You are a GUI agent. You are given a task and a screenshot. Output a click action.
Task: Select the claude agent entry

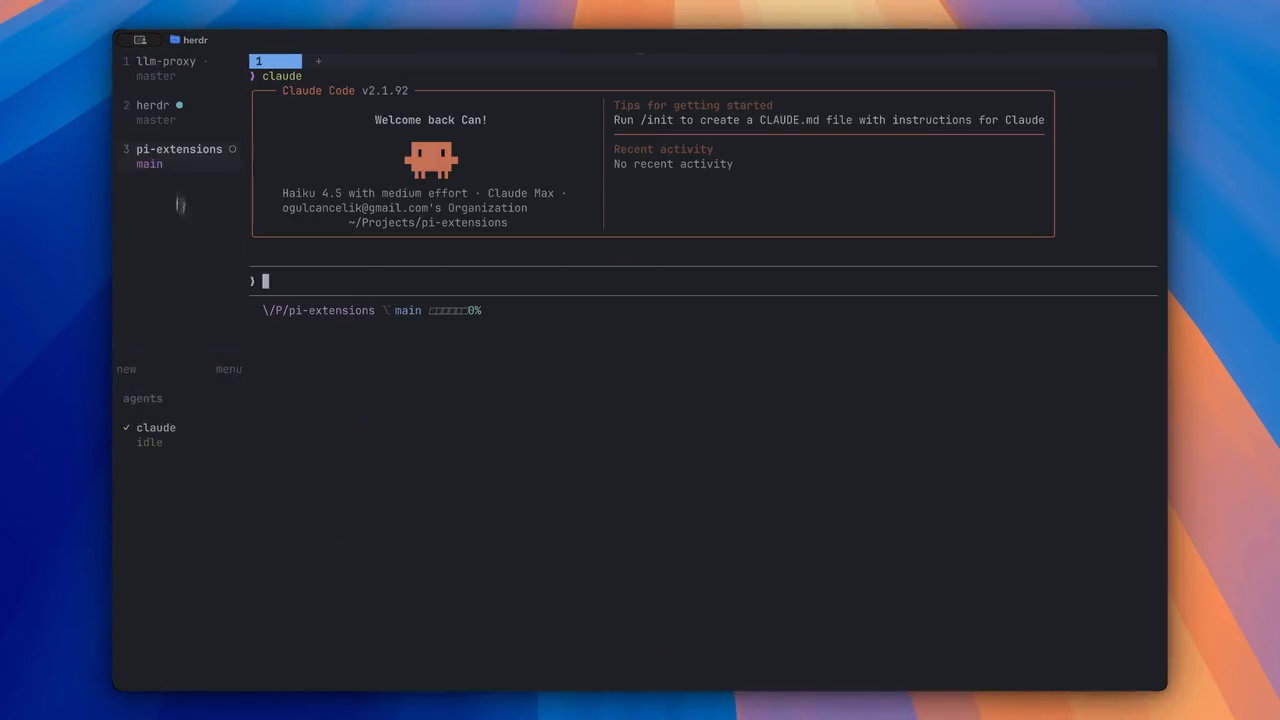[x=156, y=428]
